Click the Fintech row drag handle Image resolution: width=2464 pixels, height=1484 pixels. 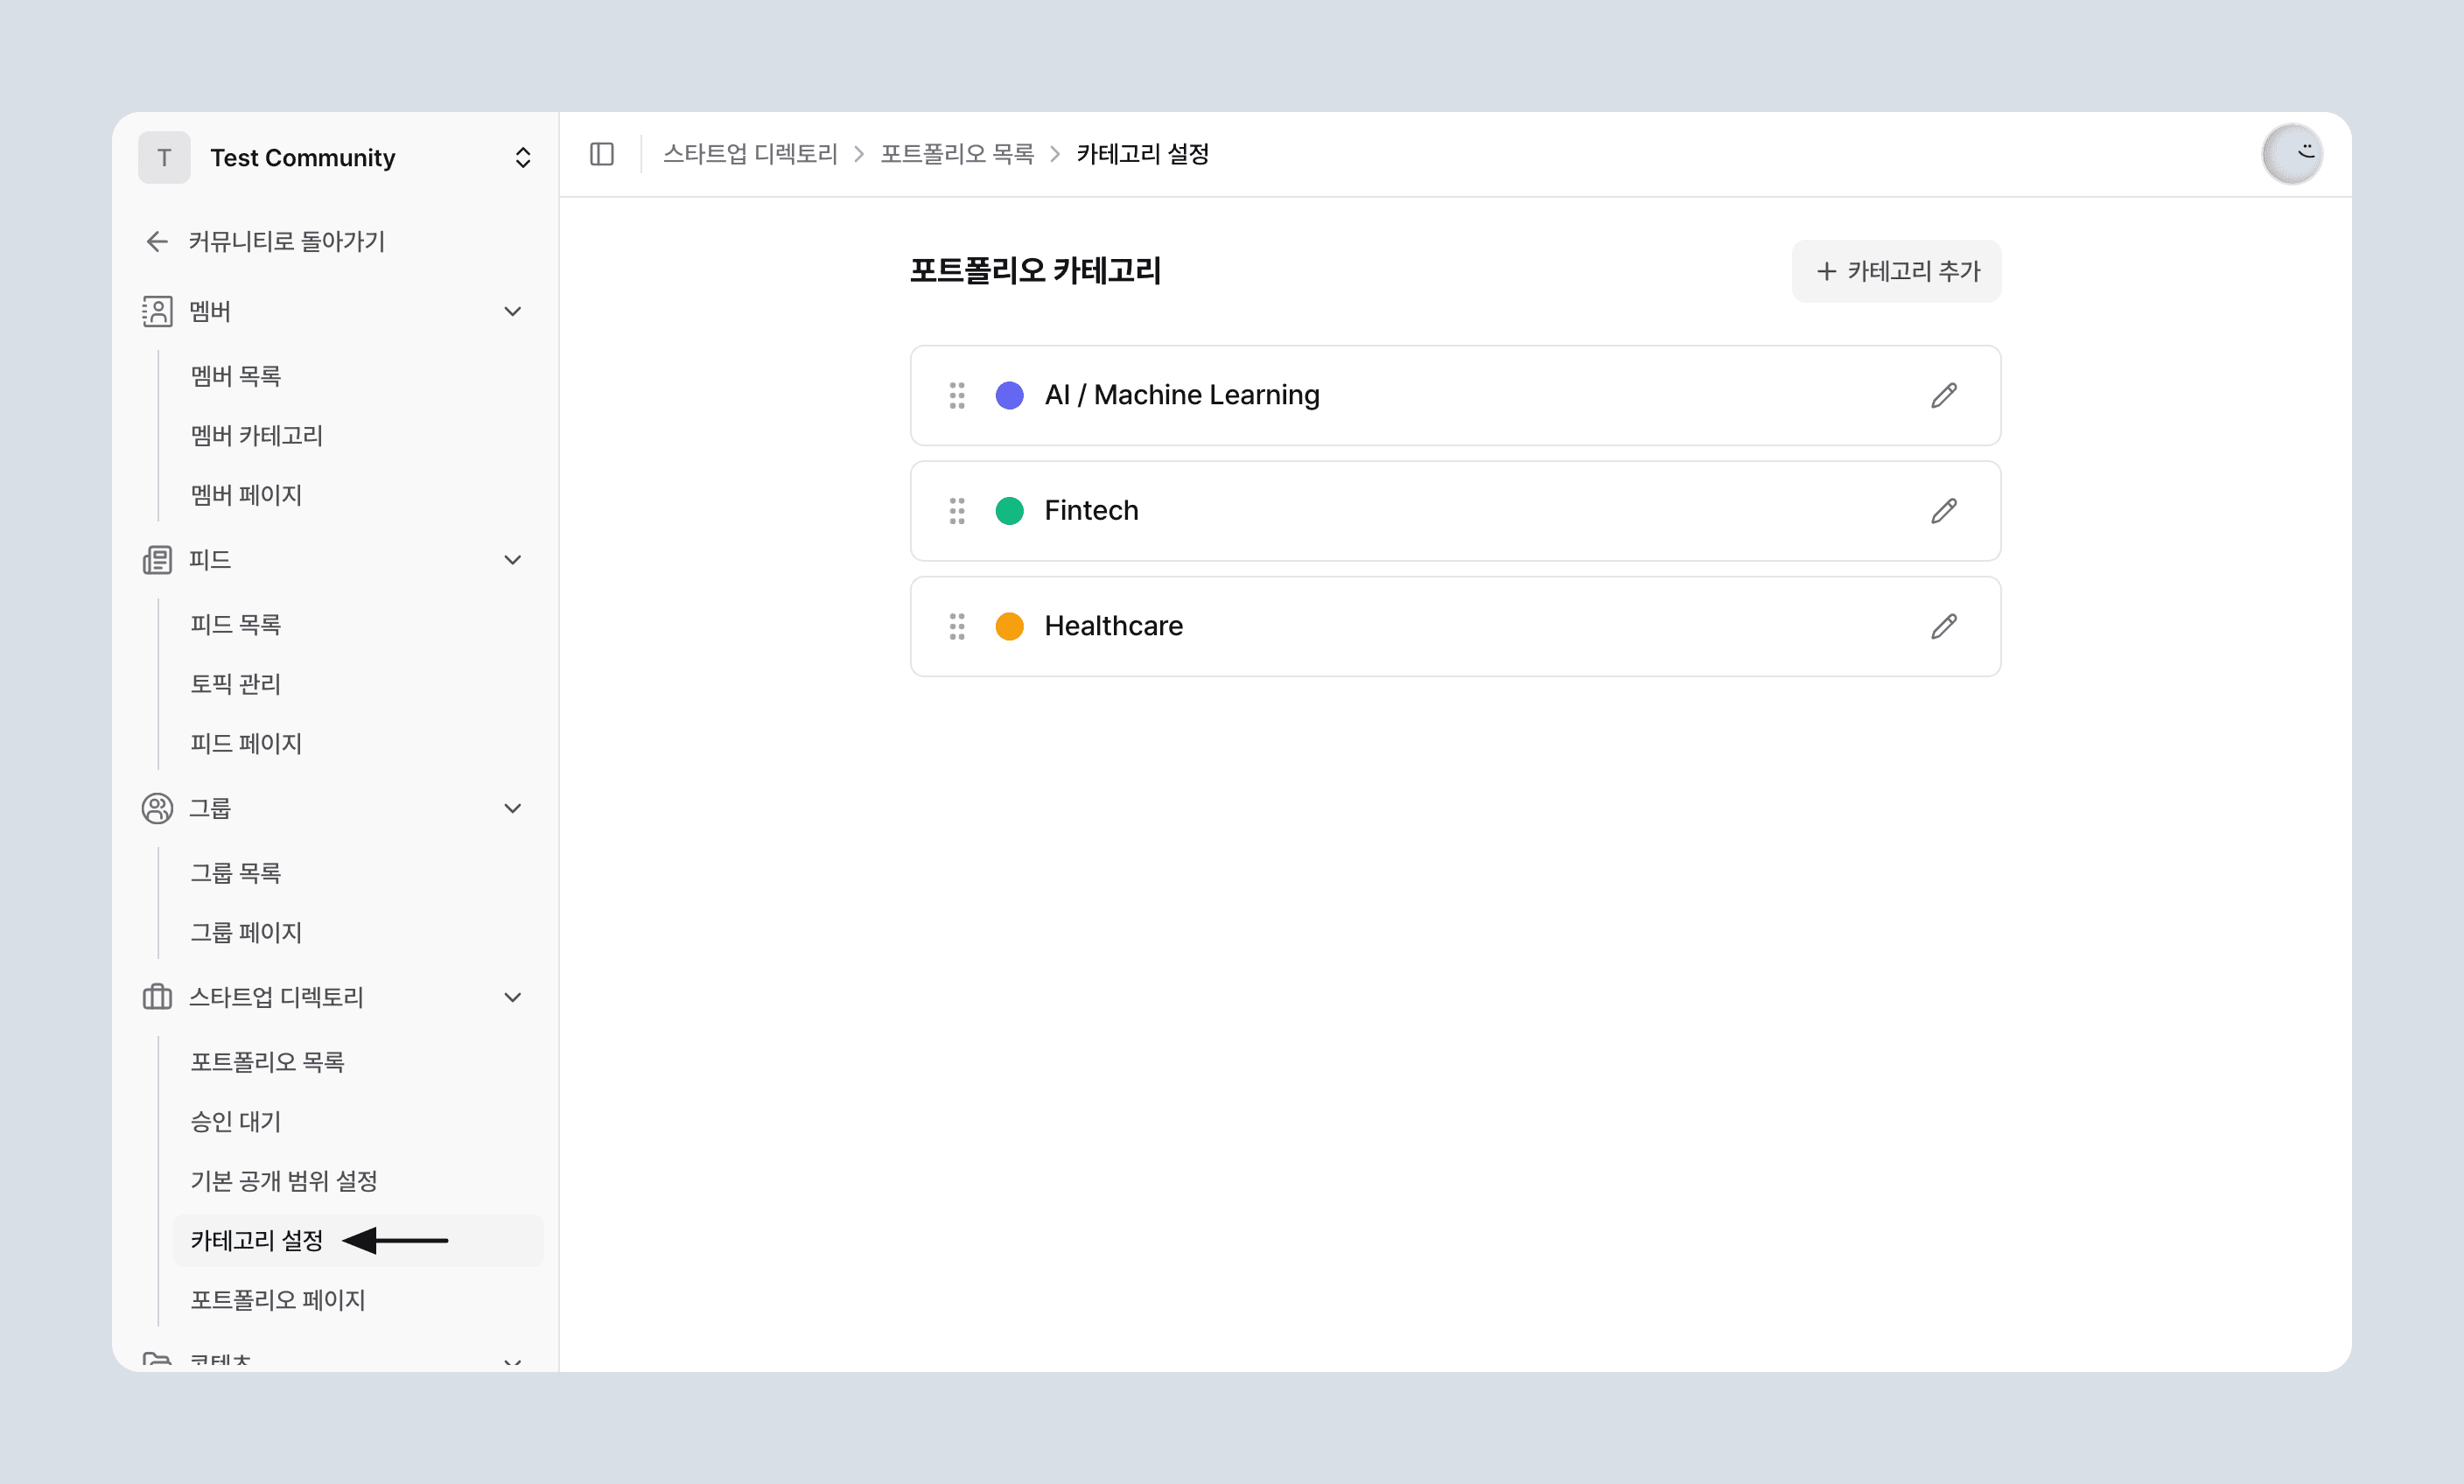[x=957, y=511]
